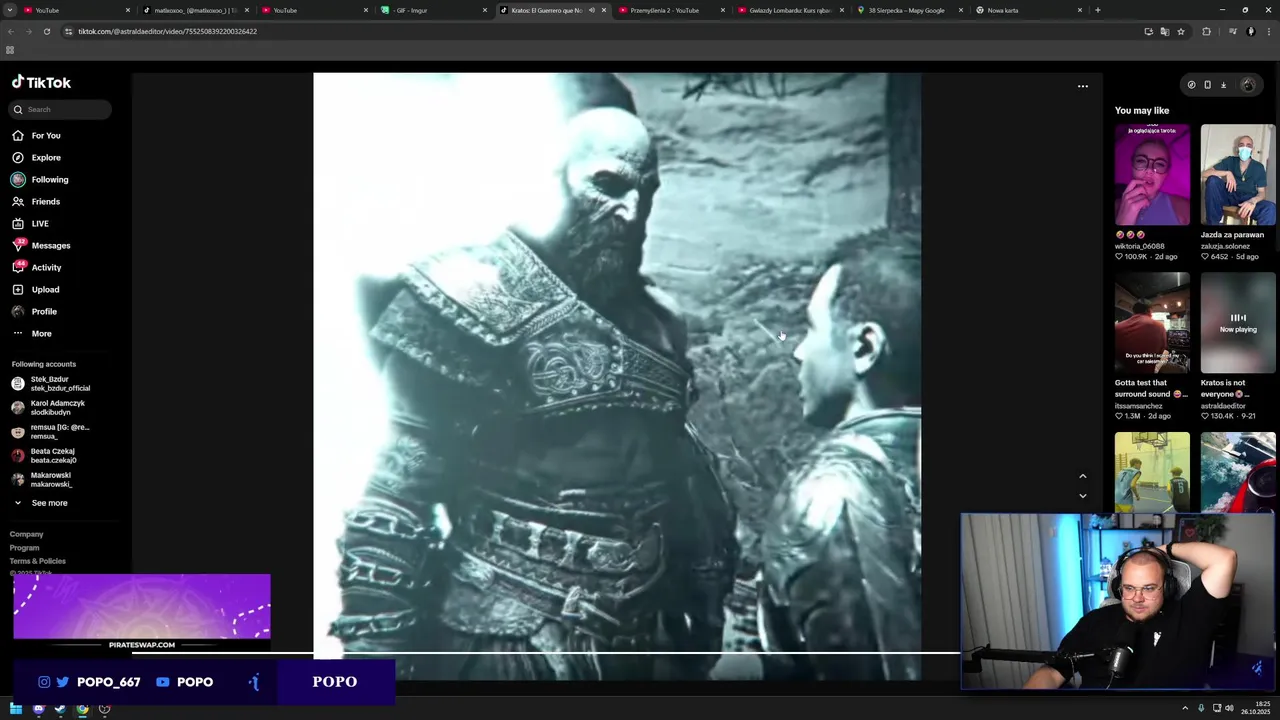Switch to the matixoxoo TikTok tab
Screen dimensions: 1280x720
tap(194, 10)
